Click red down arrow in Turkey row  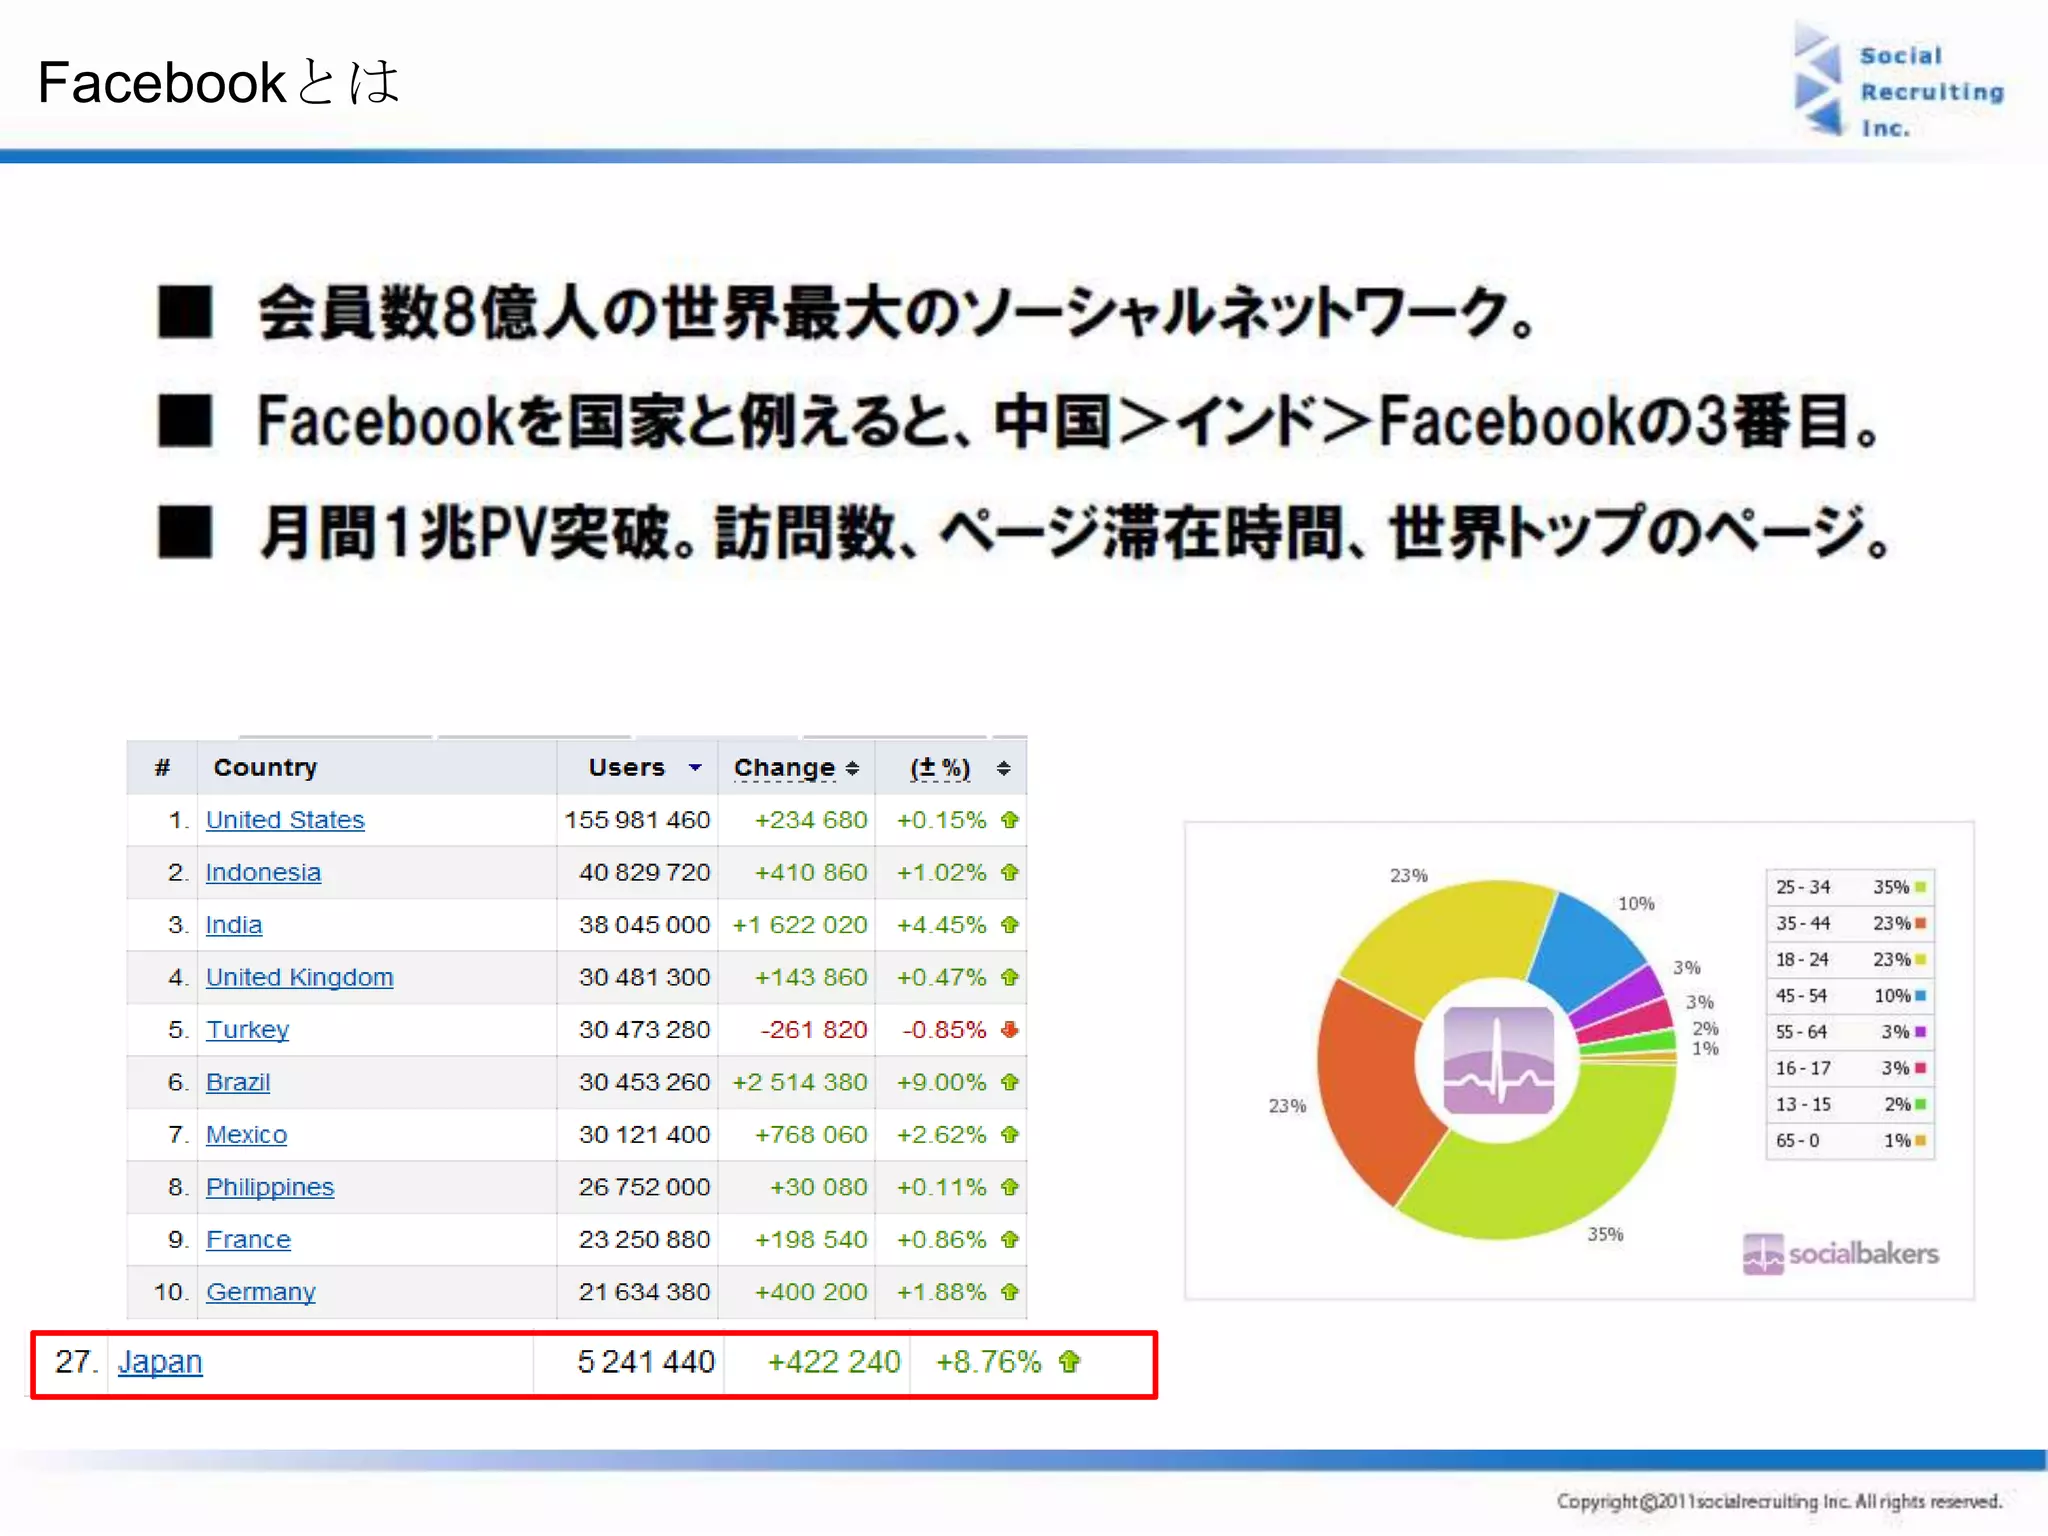coord(1010,1030)
